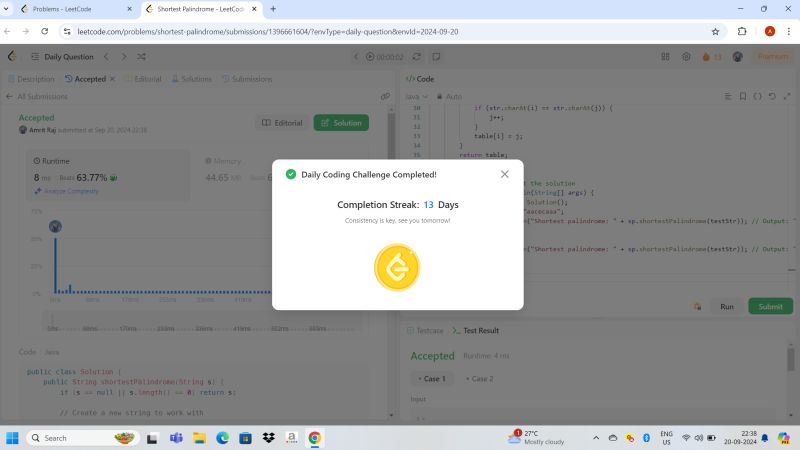Viewport: 800px width, 450px height.
Task: Pick a random question shuffle icon
Action: [x=141, y=57]
